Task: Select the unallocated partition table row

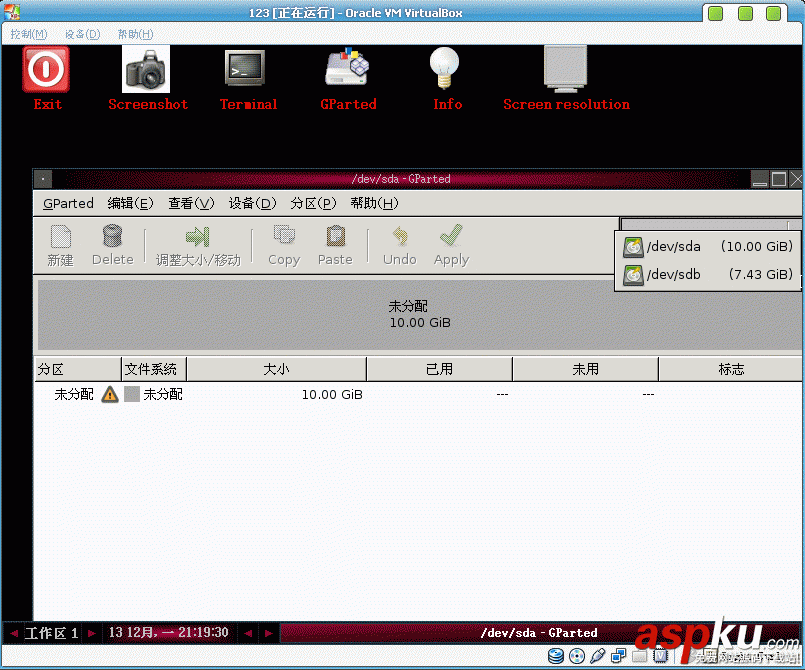Action: click(417, 394)
